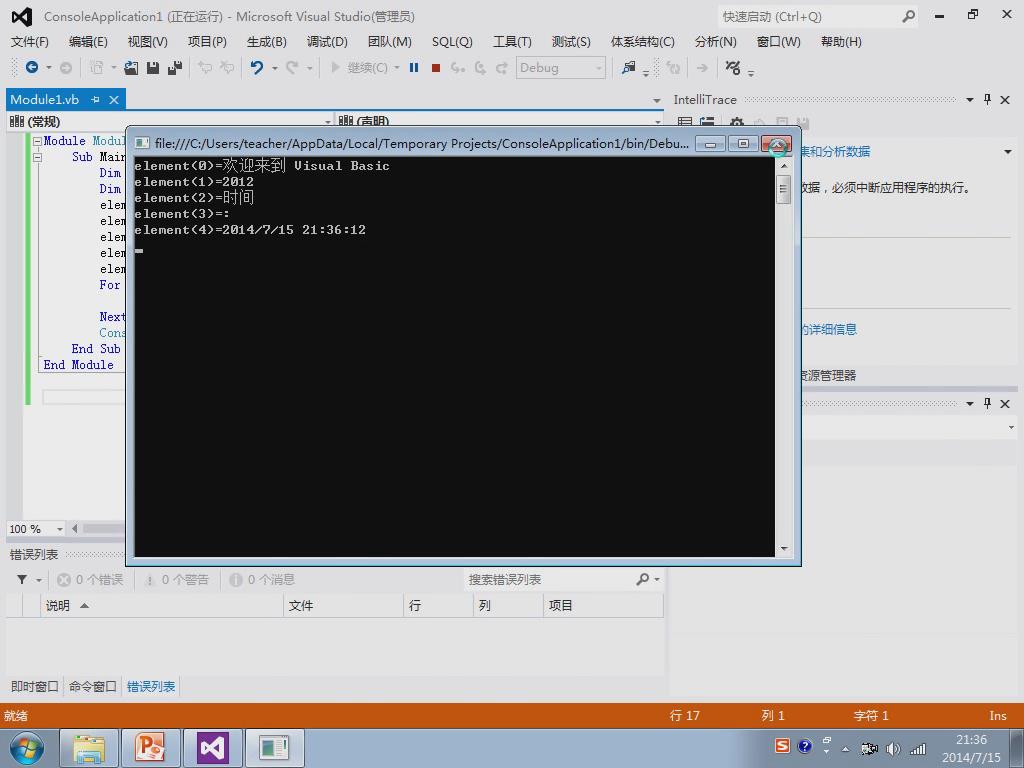Pause debugging with the break all icon
The height and width of the screenshot is (768, 1024).
(414, 67)
